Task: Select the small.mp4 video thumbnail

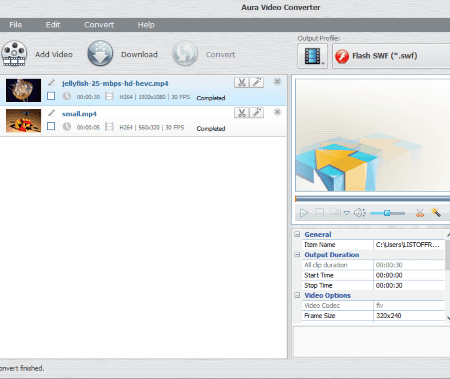Action: tap(23, 121)
